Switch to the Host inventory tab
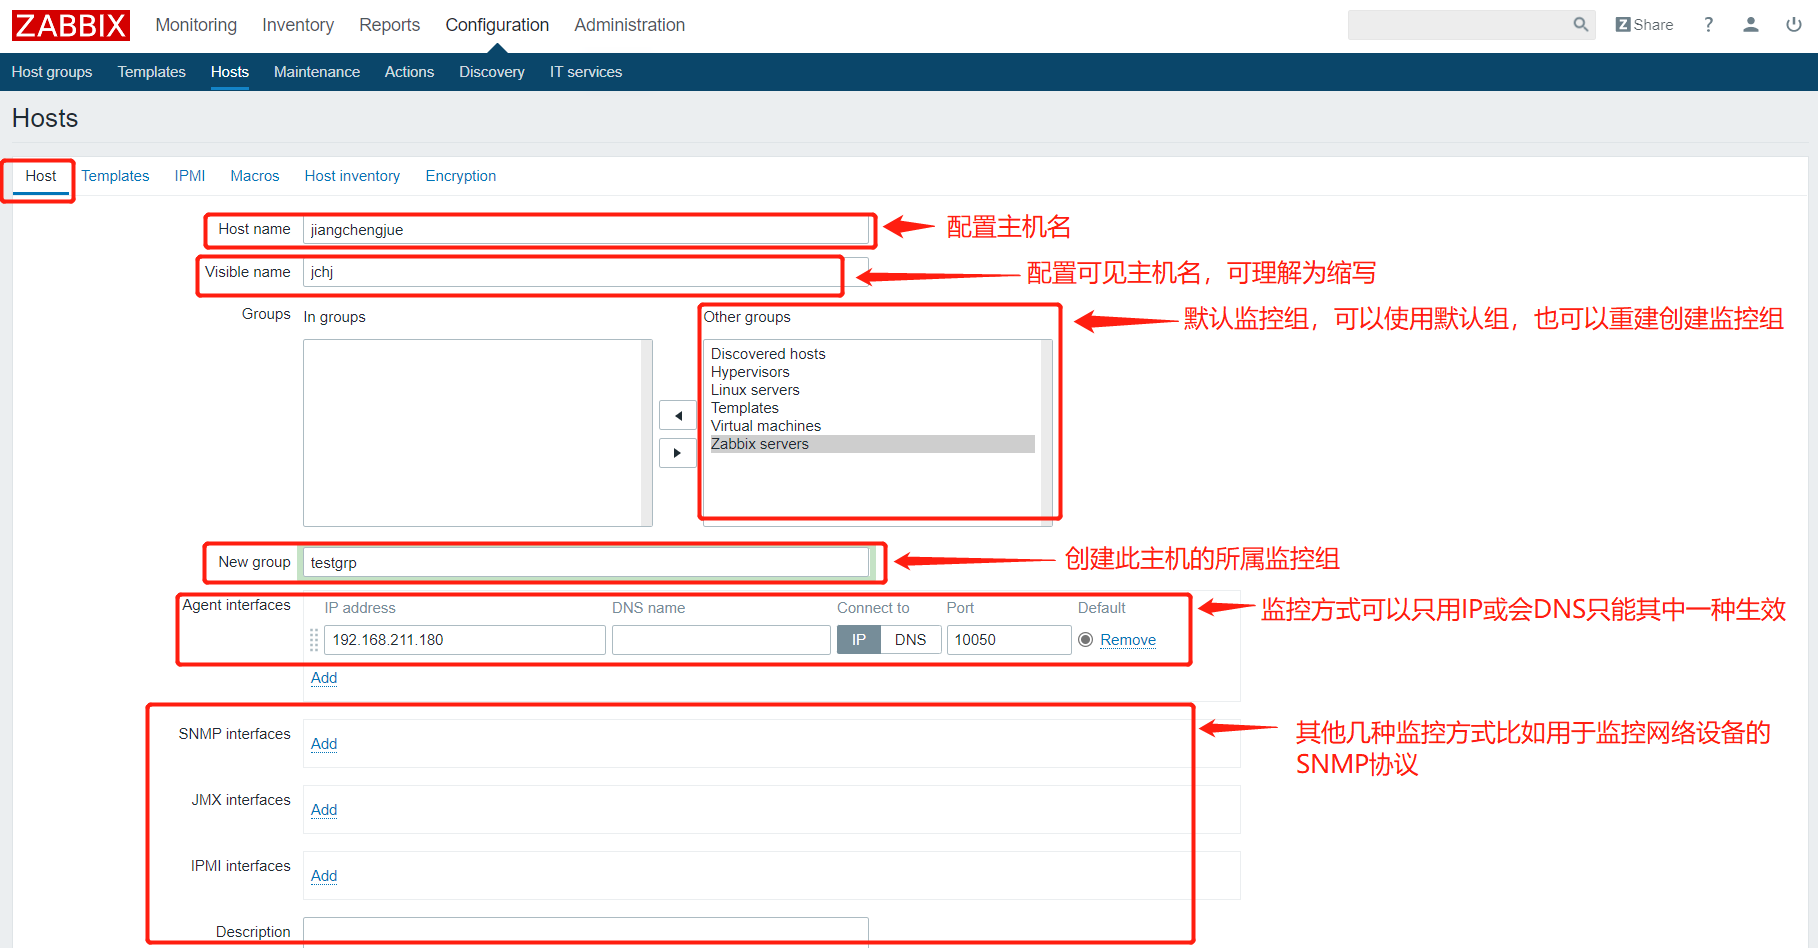 (353, 176)
